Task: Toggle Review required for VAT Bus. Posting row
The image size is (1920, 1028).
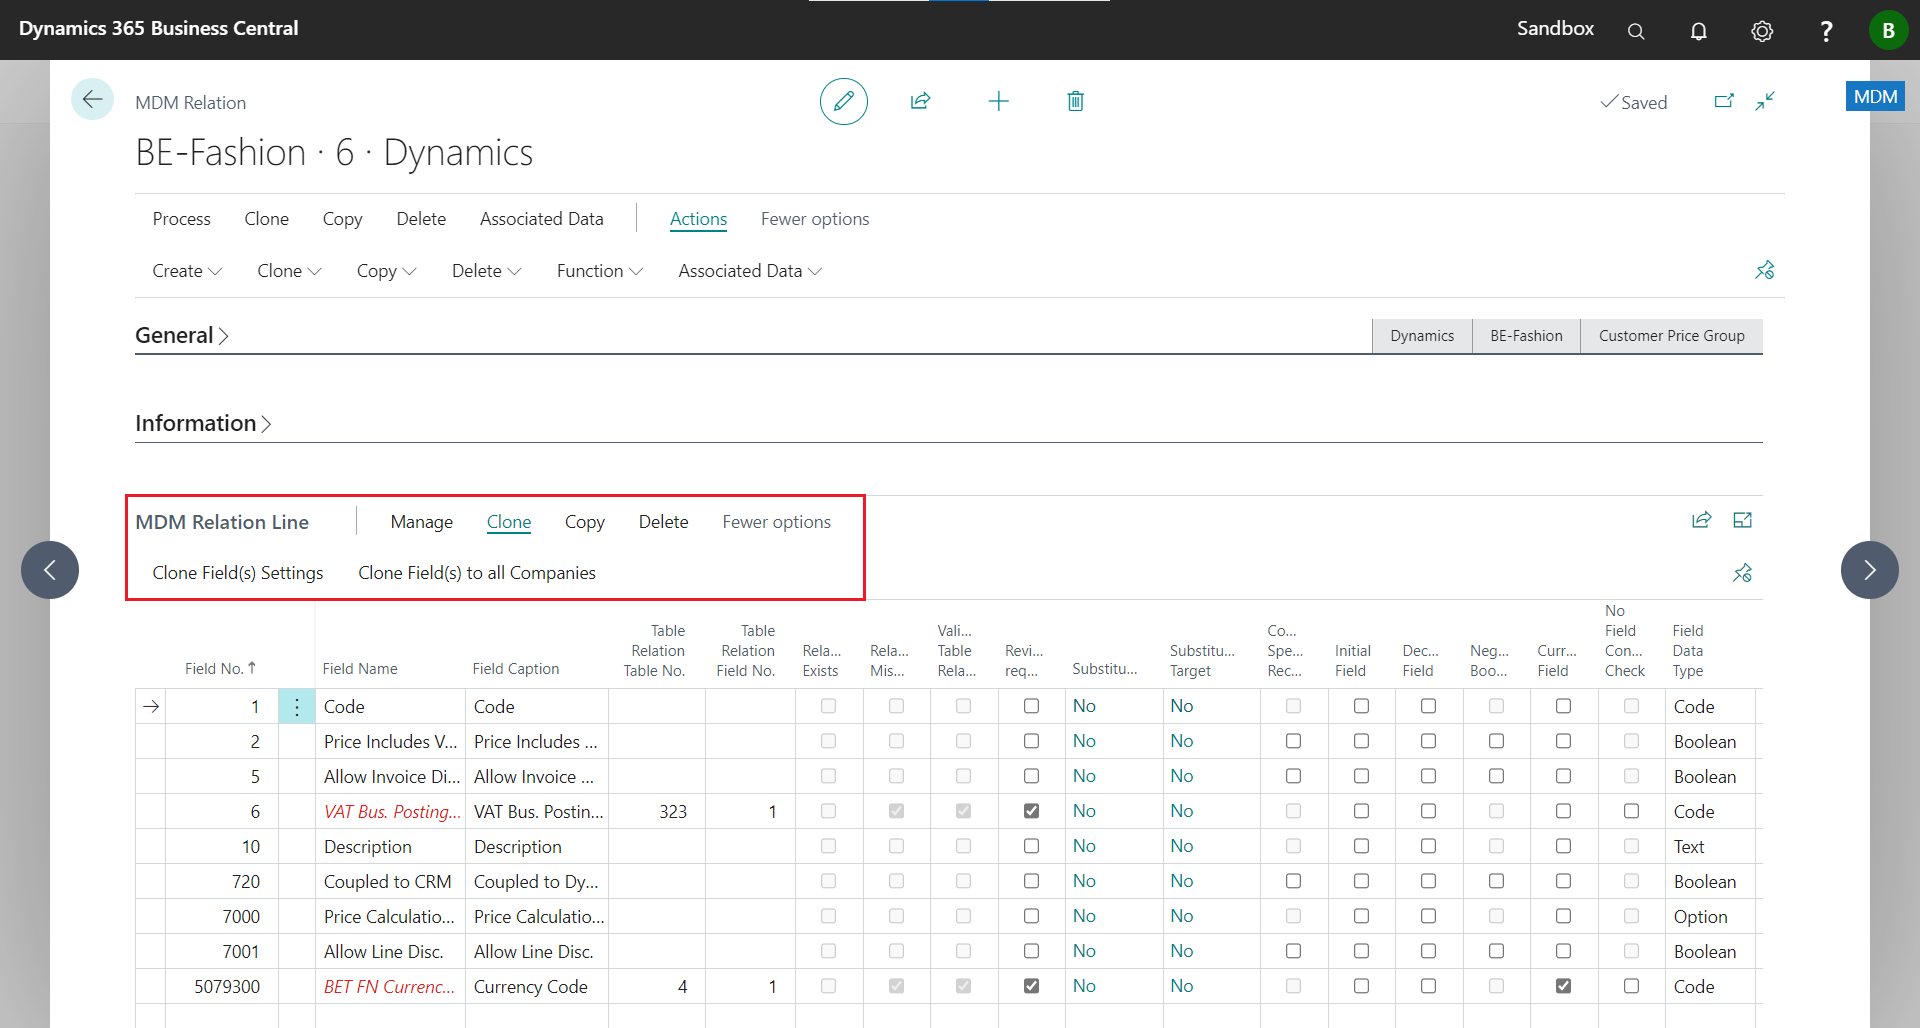Action: (x=1031, y=811)
